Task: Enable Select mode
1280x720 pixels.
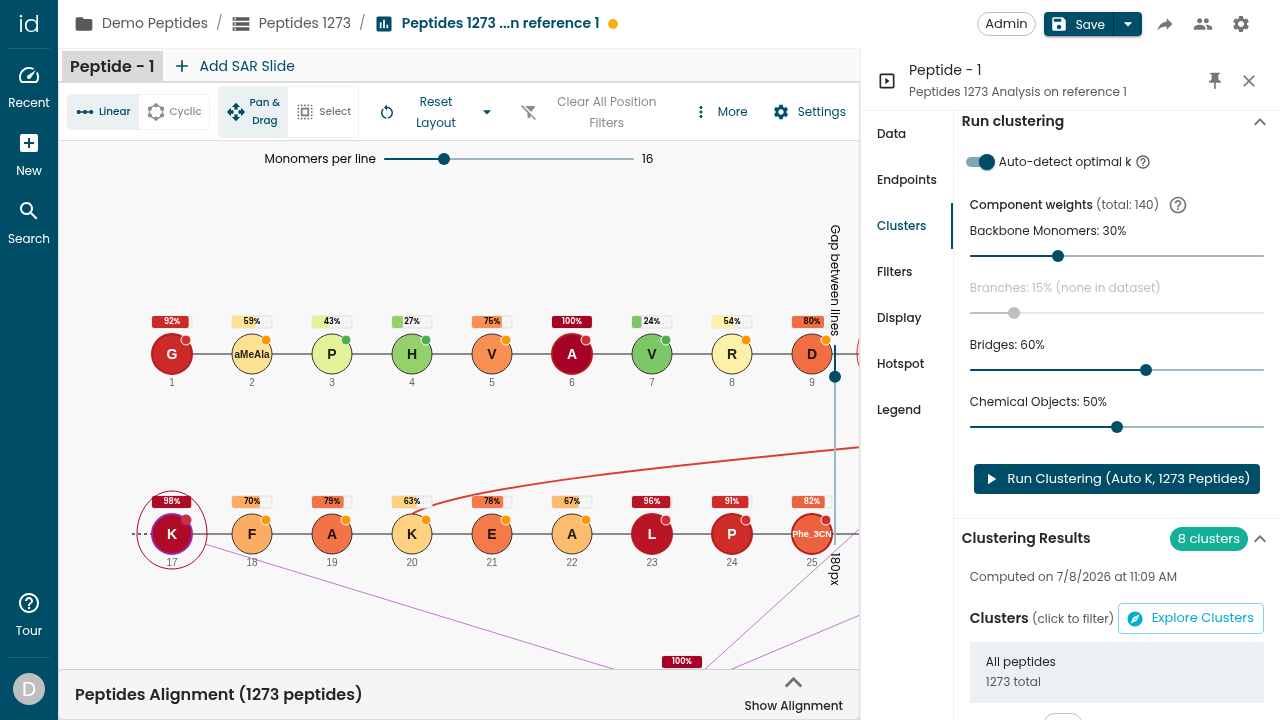Action: tap(324, 112)
